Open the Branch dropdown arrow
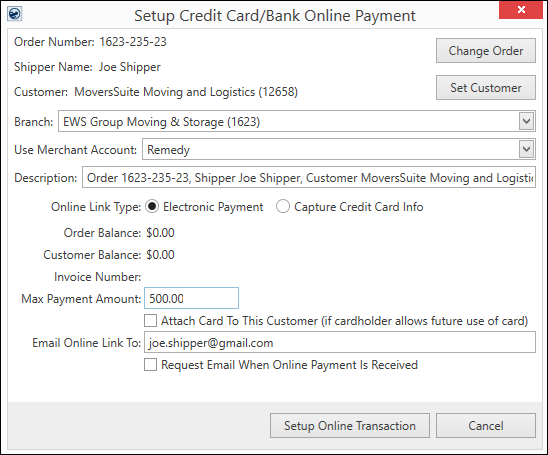The height and width of the screenshot is (455, 548). [526, 121]
